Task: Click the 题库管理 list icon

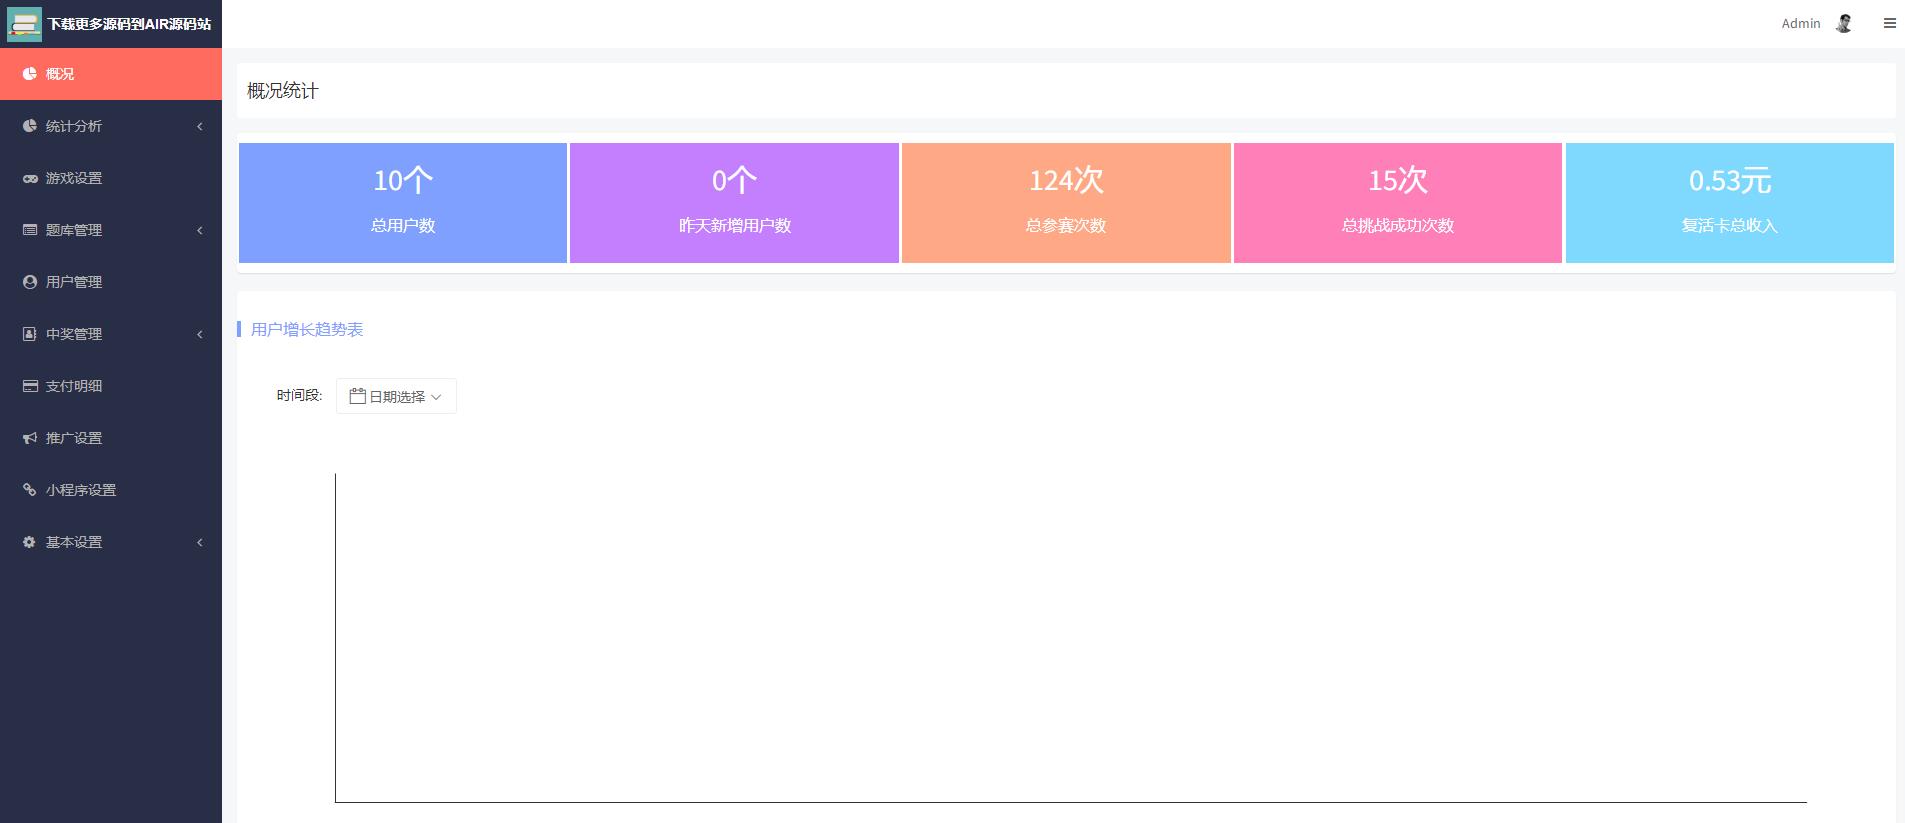Action: click(30, 230)
